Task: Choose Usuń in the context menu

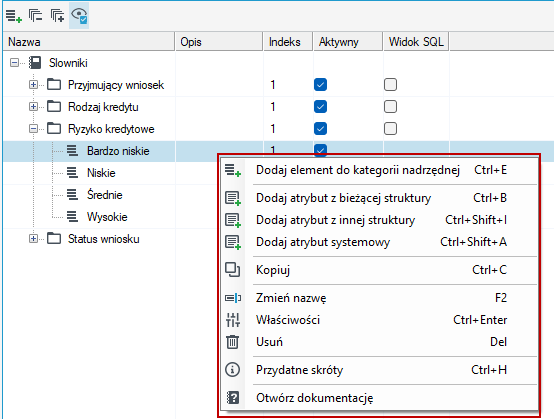Action: [378, 342]
